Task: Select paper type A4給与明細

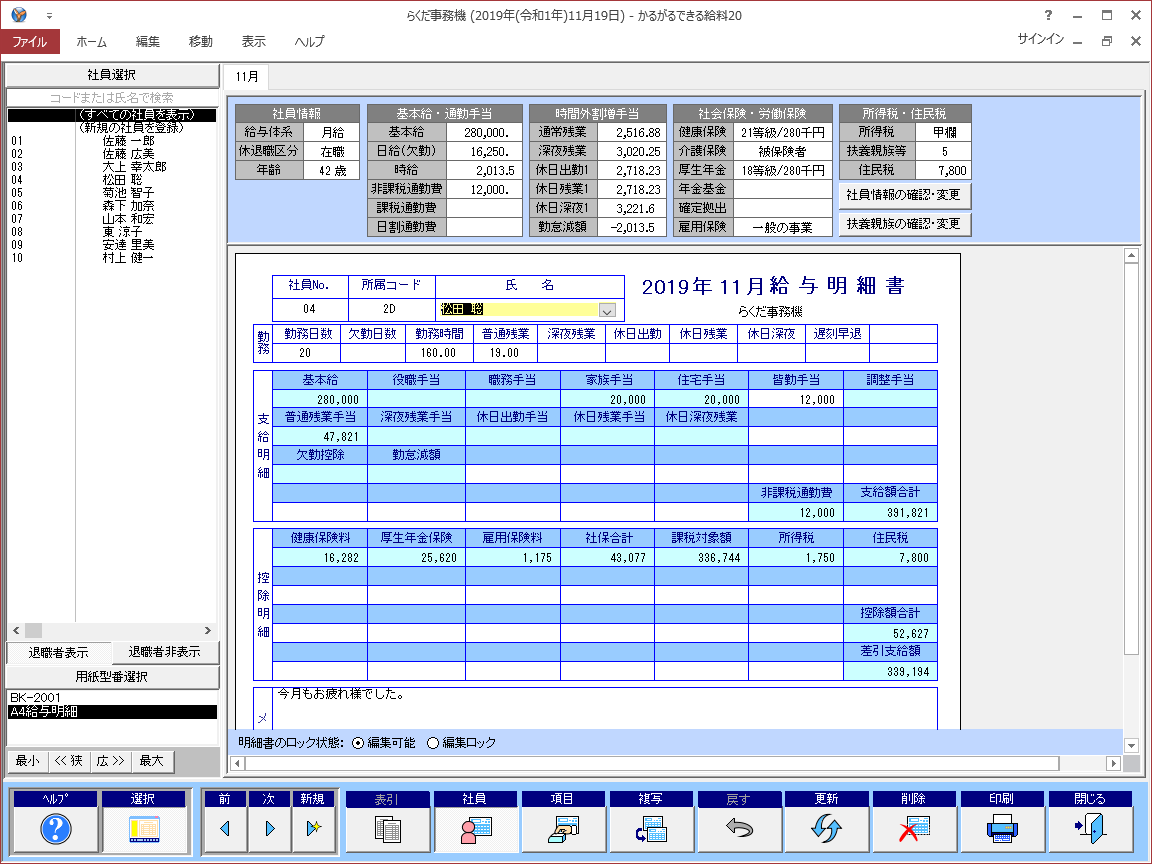Action: [x=112, y=711]
